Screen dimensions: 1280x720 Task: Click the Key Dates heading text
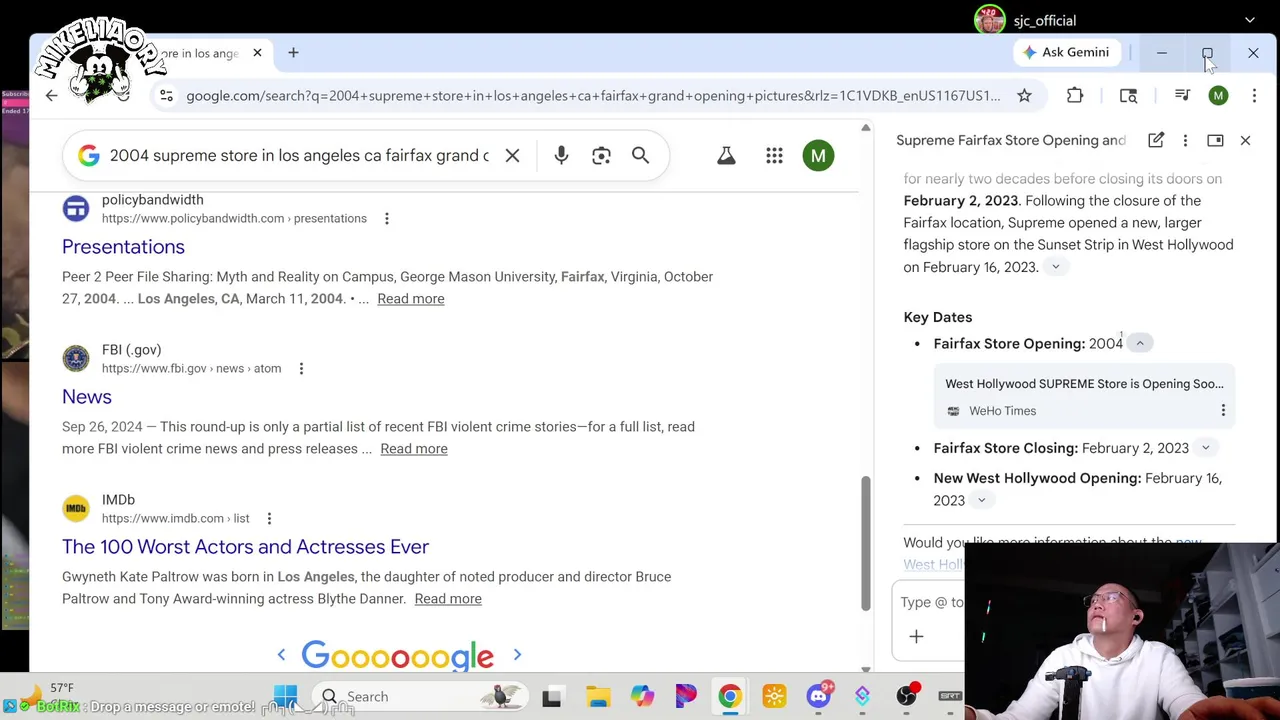coord(938,317)
